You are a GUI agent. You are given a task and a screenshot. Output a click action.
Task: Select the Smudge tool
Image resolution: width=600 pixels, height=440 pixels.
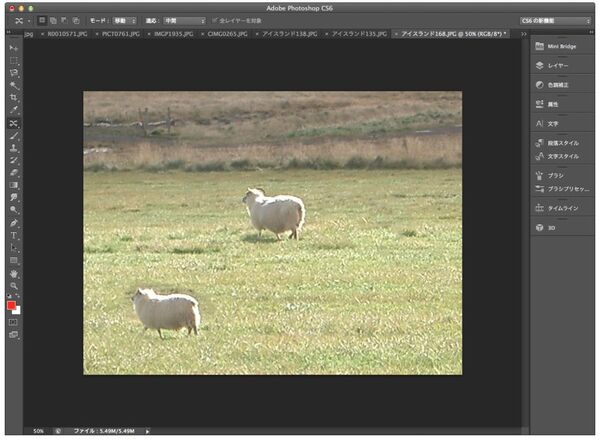(x=13, y=197)
